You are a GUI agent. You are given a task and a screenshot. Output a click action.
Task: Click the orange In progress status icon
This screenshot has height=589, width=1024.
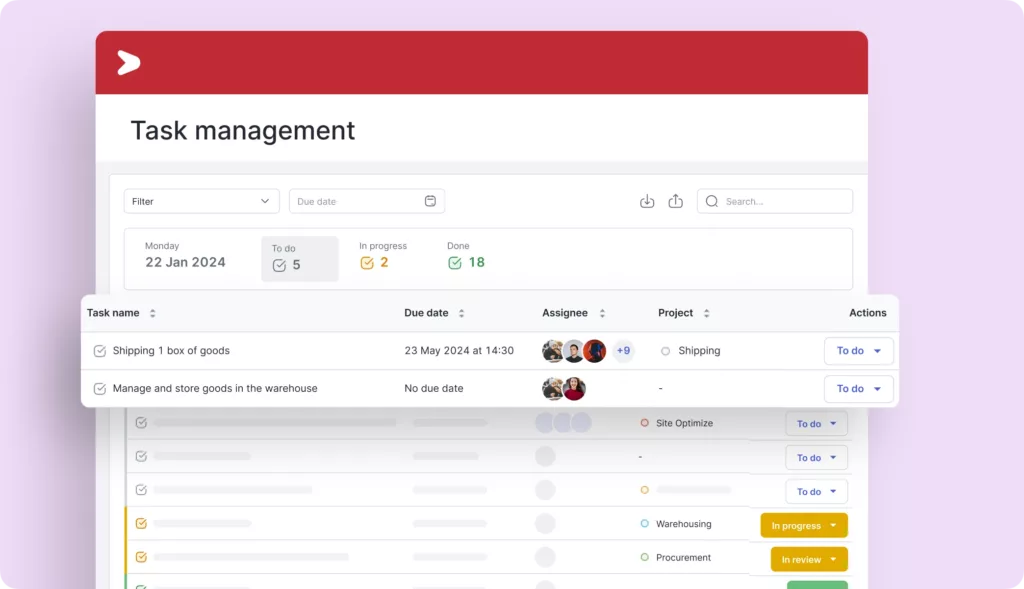click(366, 262)
